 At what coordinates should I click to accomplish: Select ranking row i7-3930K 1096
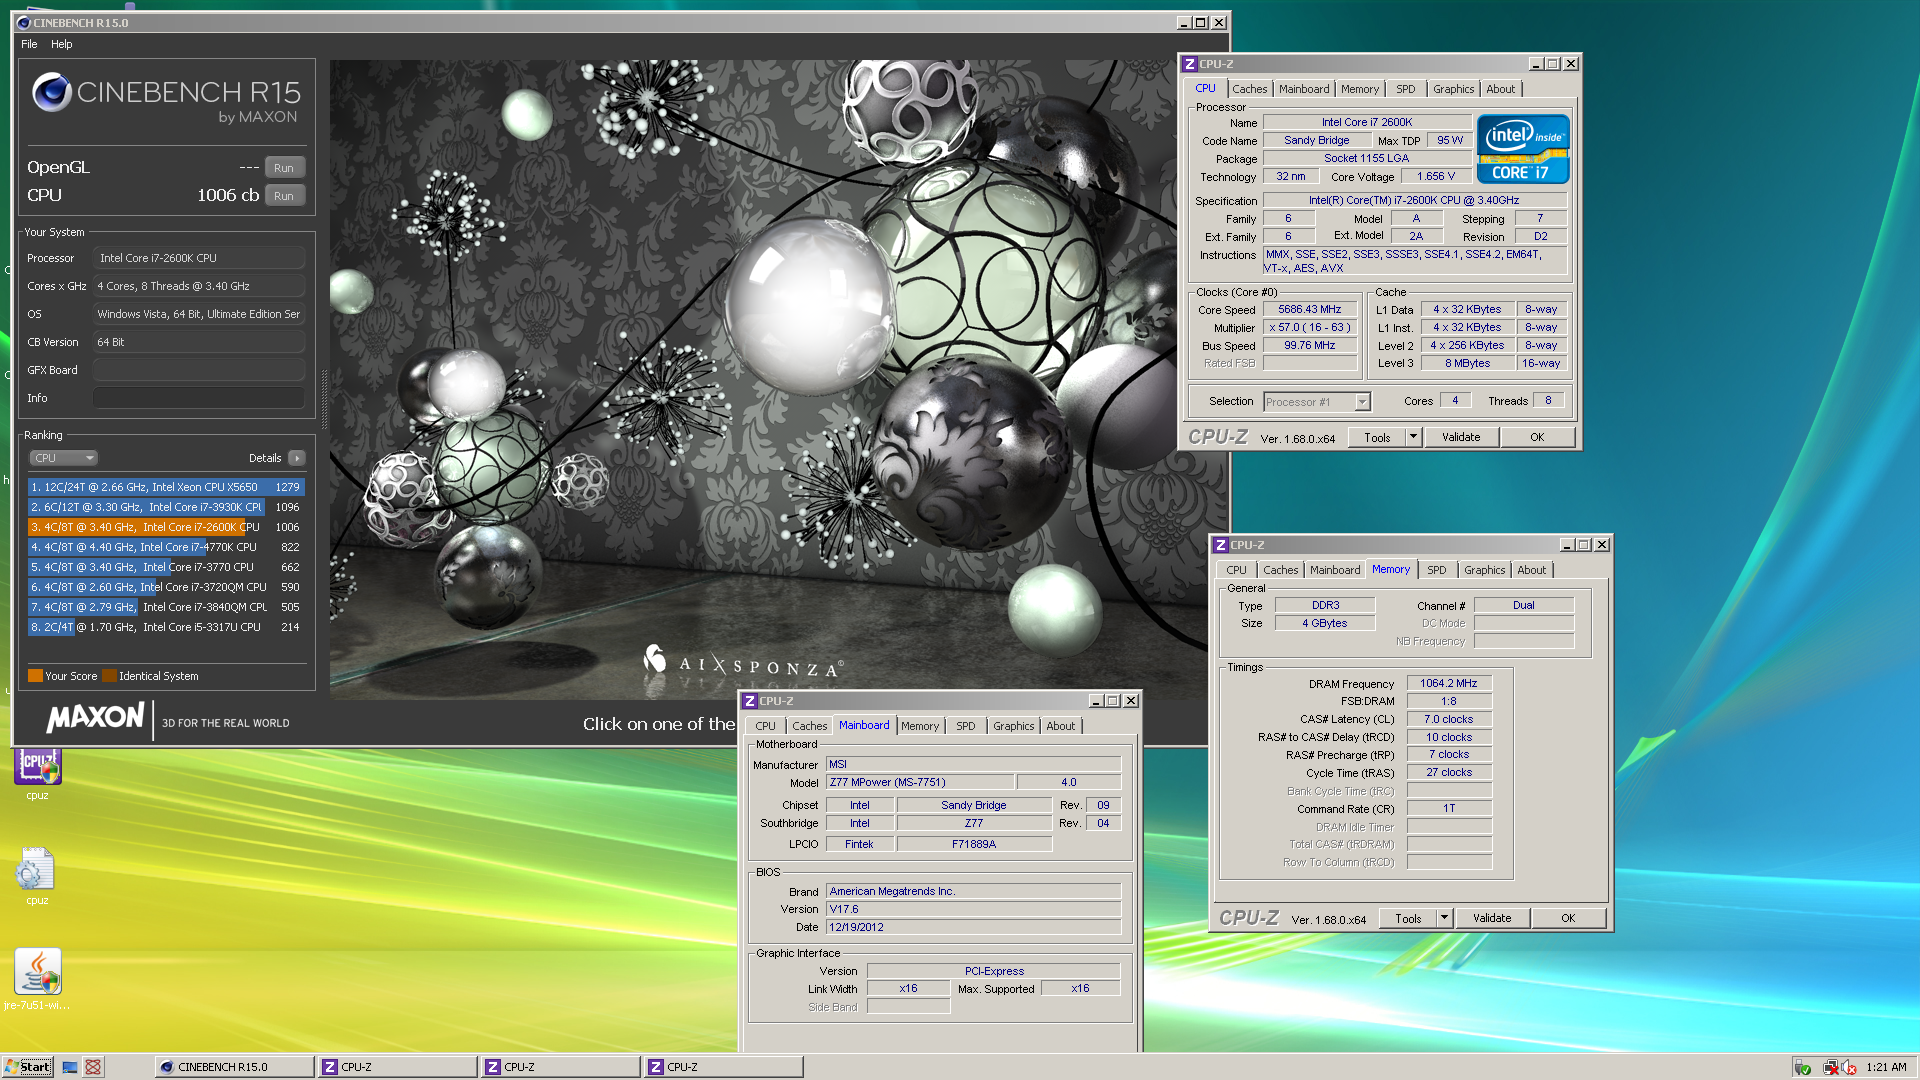tap(166, 507)
